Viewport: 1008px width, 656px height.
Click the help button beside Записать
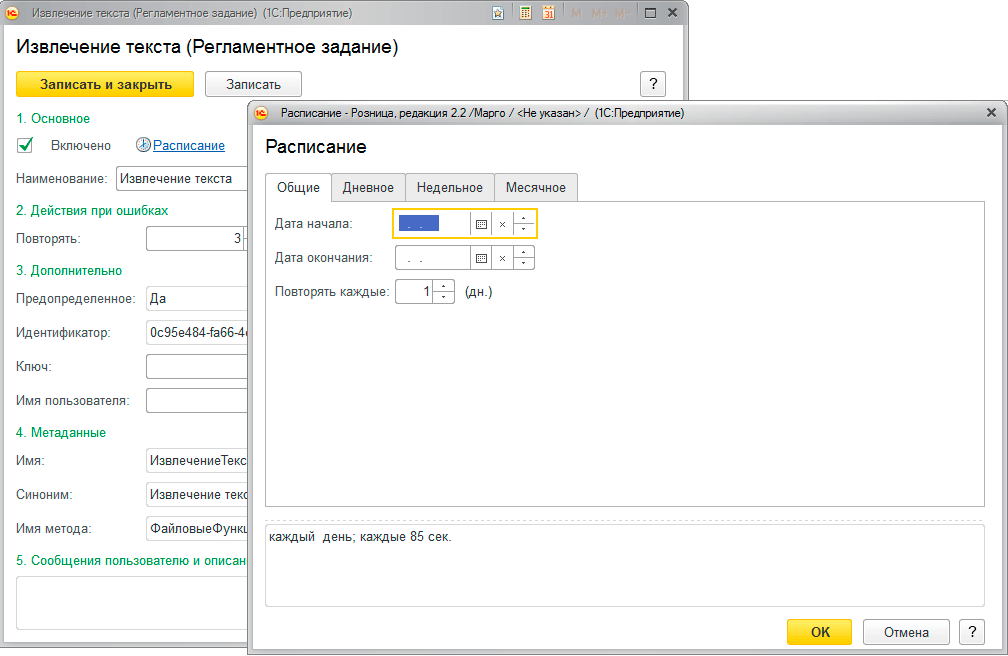(652, 84)
